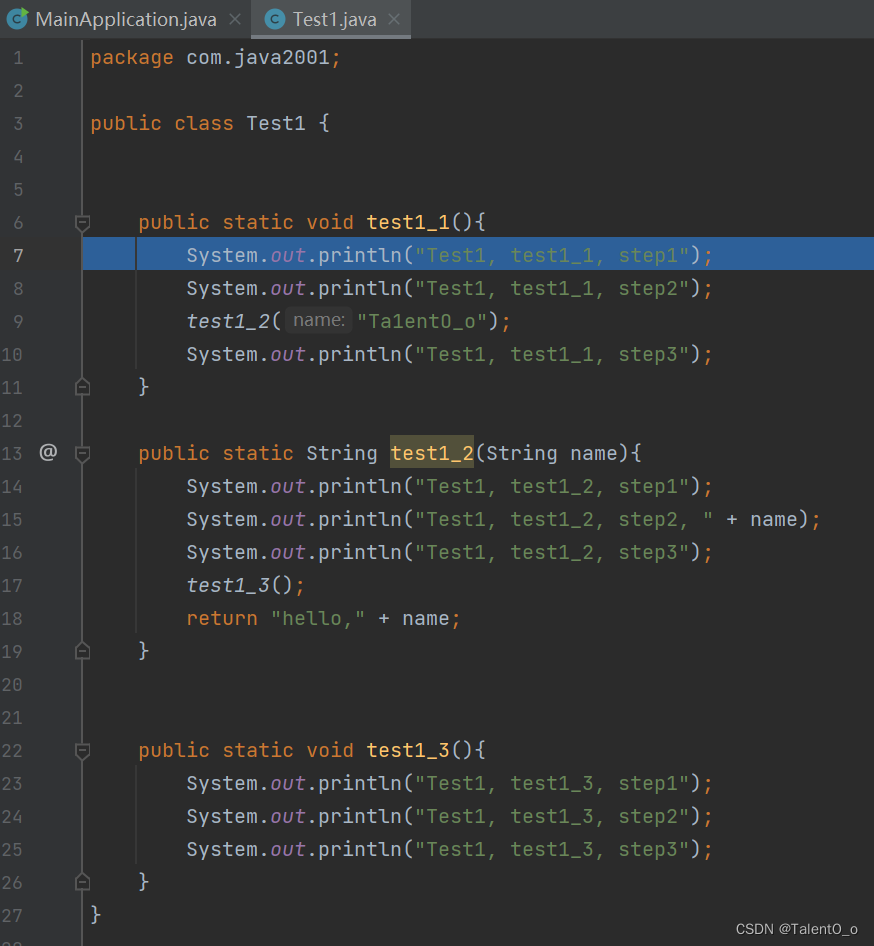This screenshot has width=874, height=946.
Task: Click the test1_3() call on line 17
Action: [239, 585]
